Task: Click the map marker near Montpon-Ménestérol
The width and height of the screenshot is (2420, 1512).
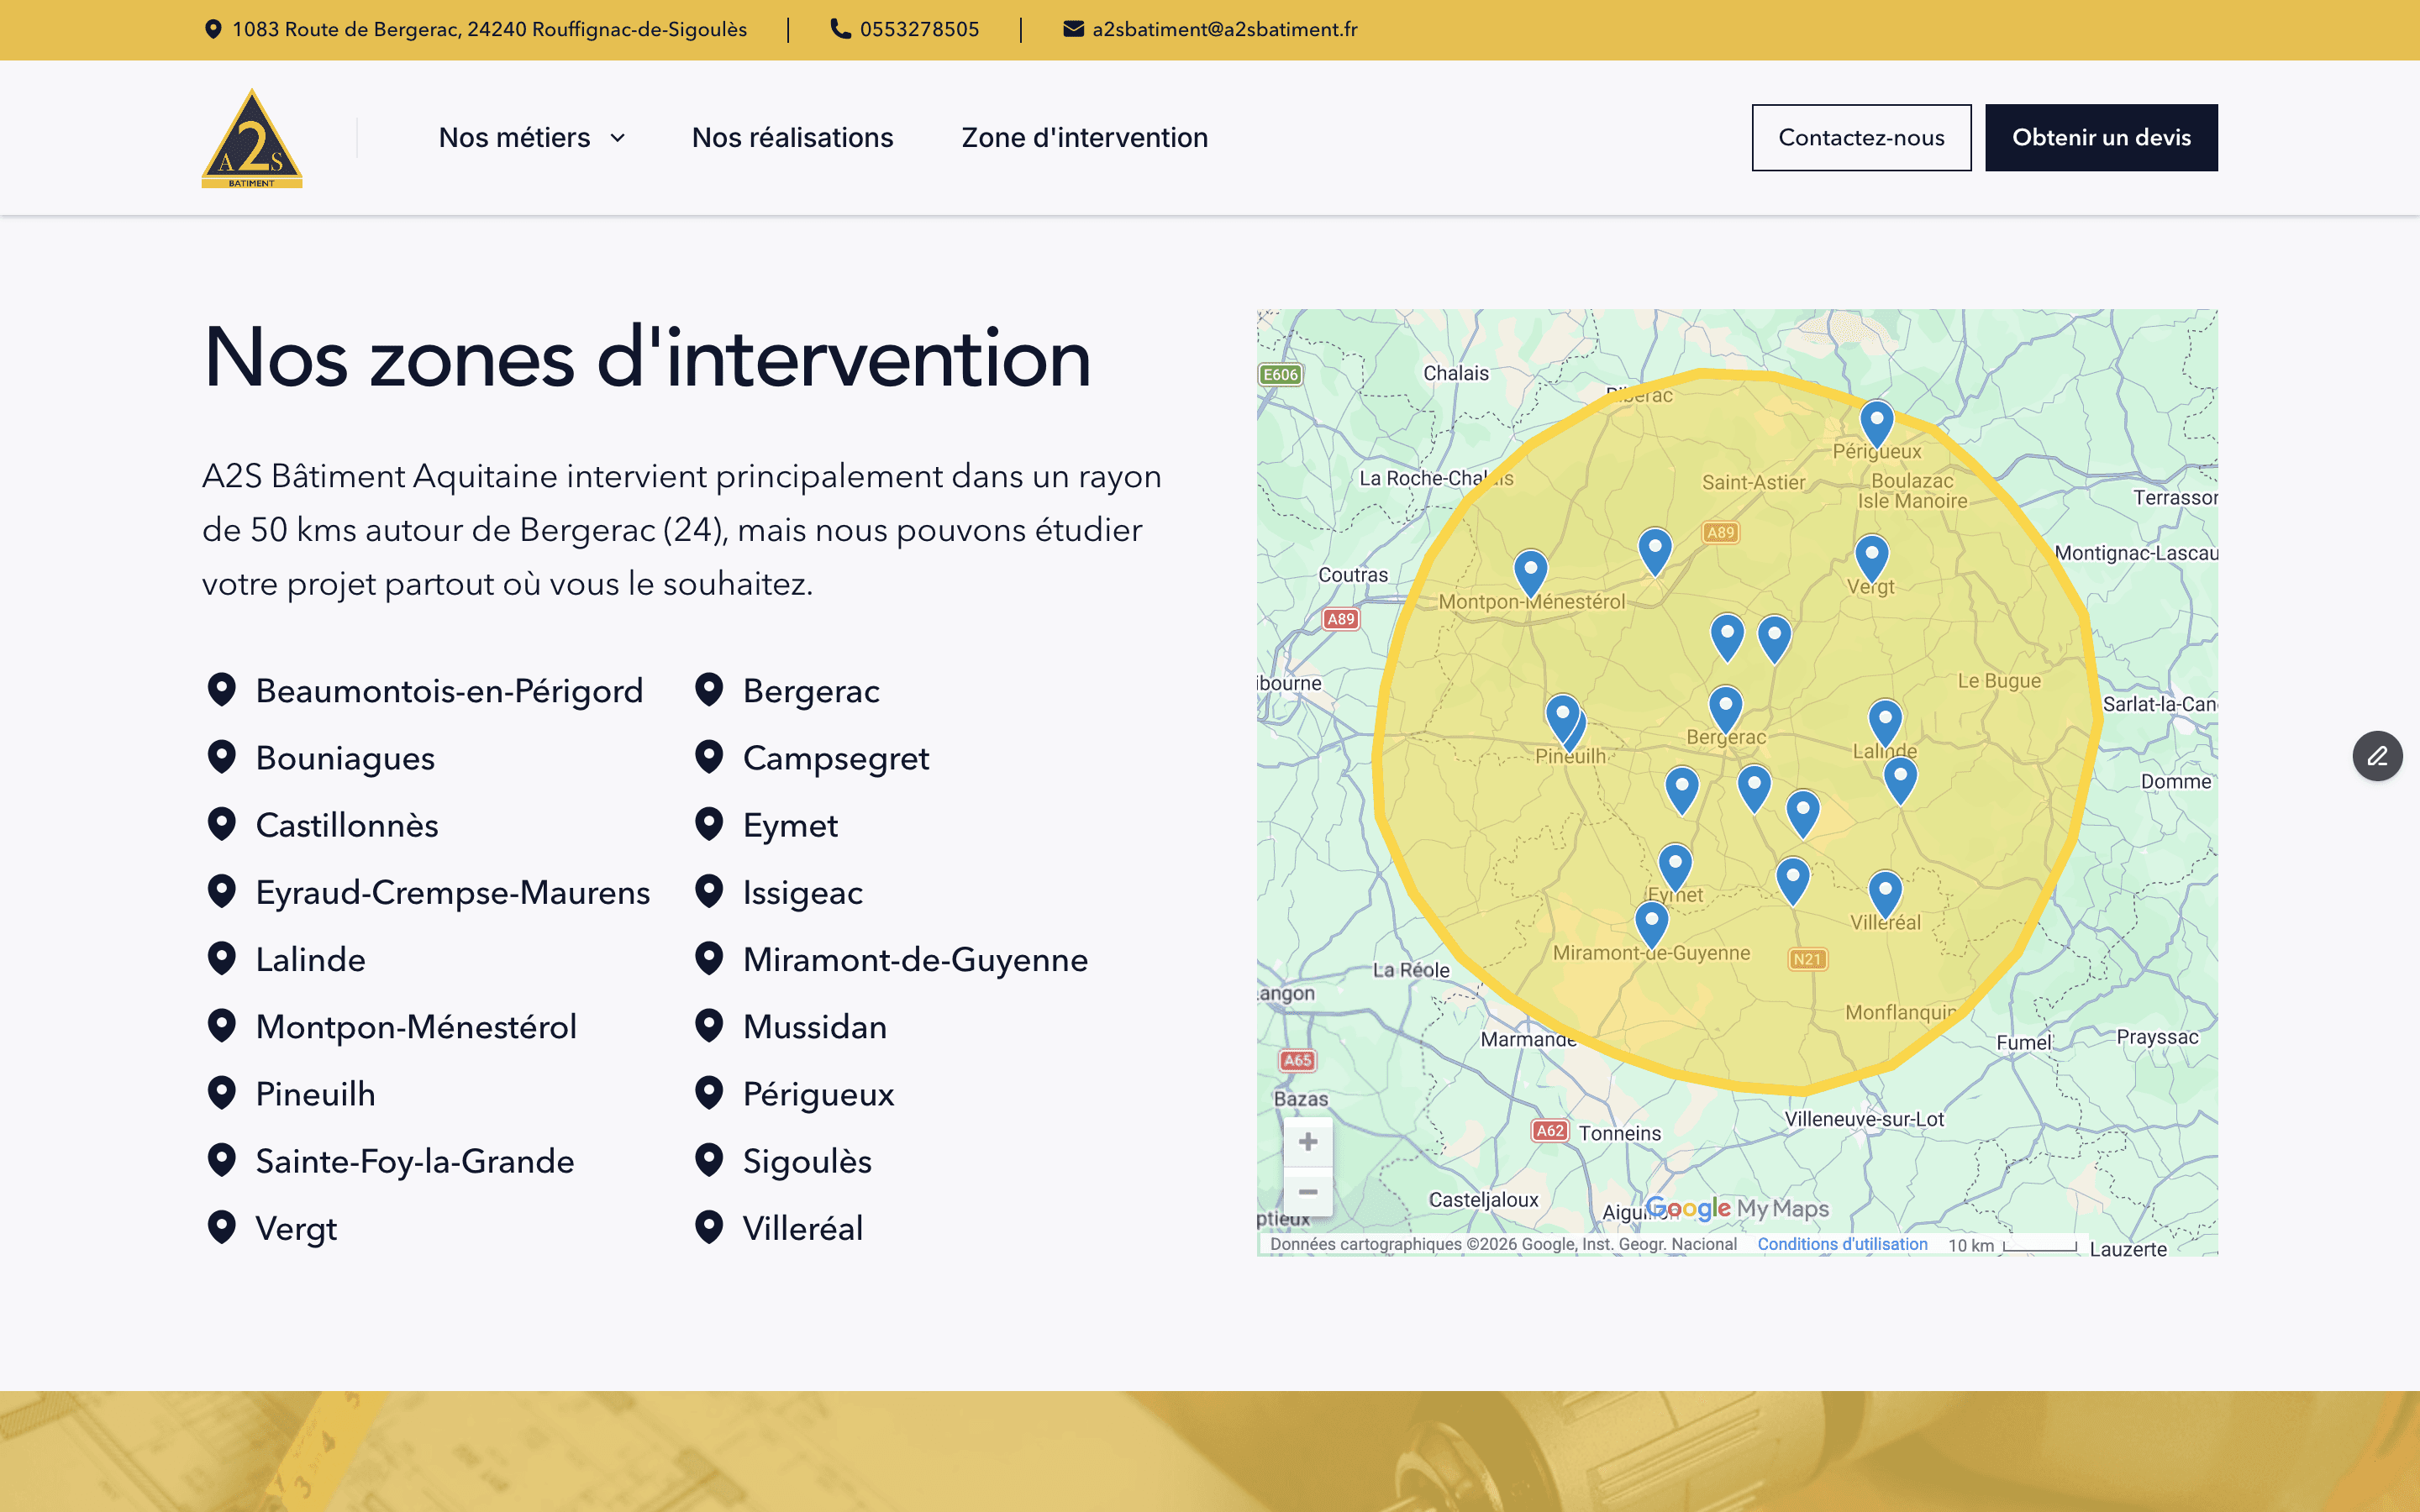Action: pyautogui.click(x=1530, y=572)
